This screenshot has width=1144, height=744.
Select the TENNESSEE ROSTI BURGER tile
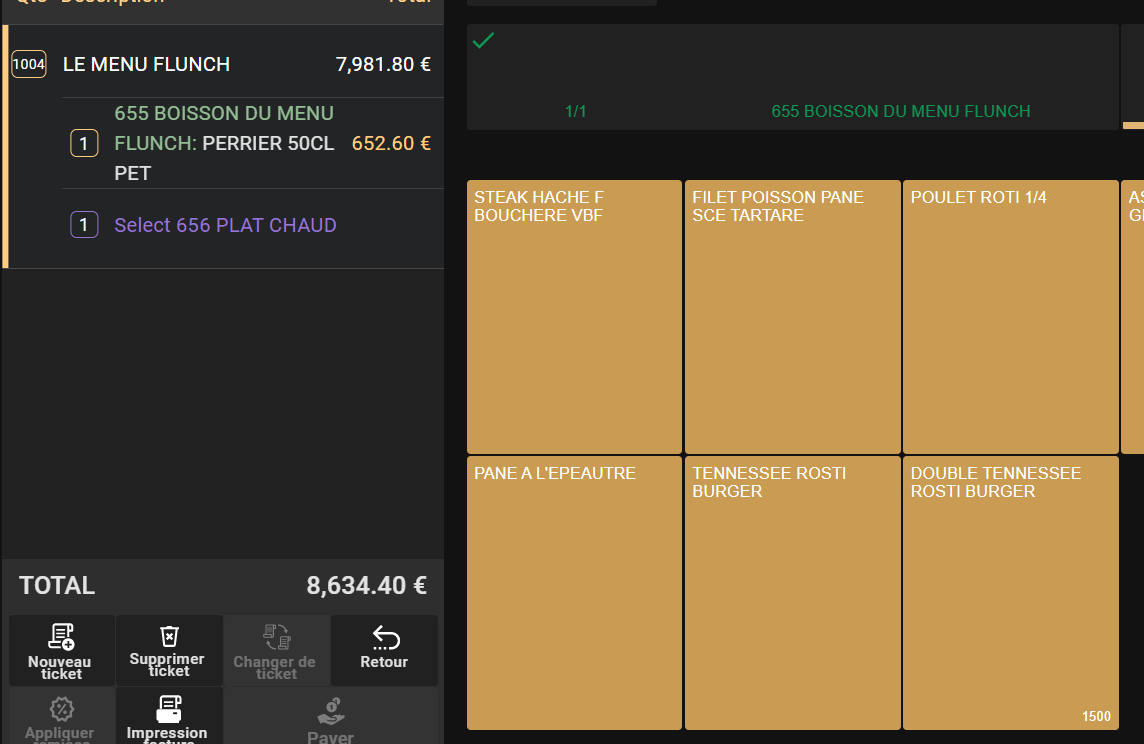point(792,593)
